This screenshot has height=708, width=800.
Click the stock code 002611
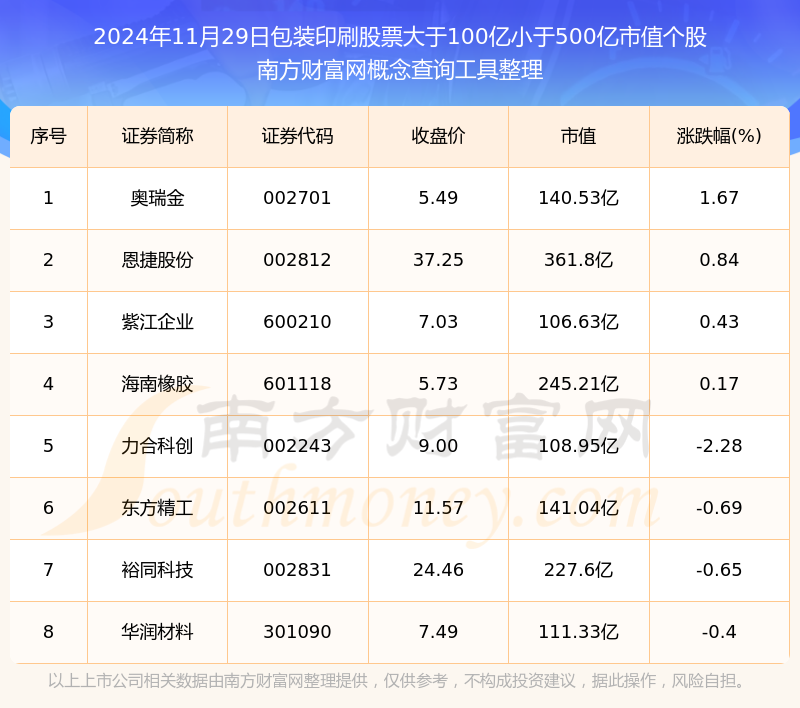point(297,508)
